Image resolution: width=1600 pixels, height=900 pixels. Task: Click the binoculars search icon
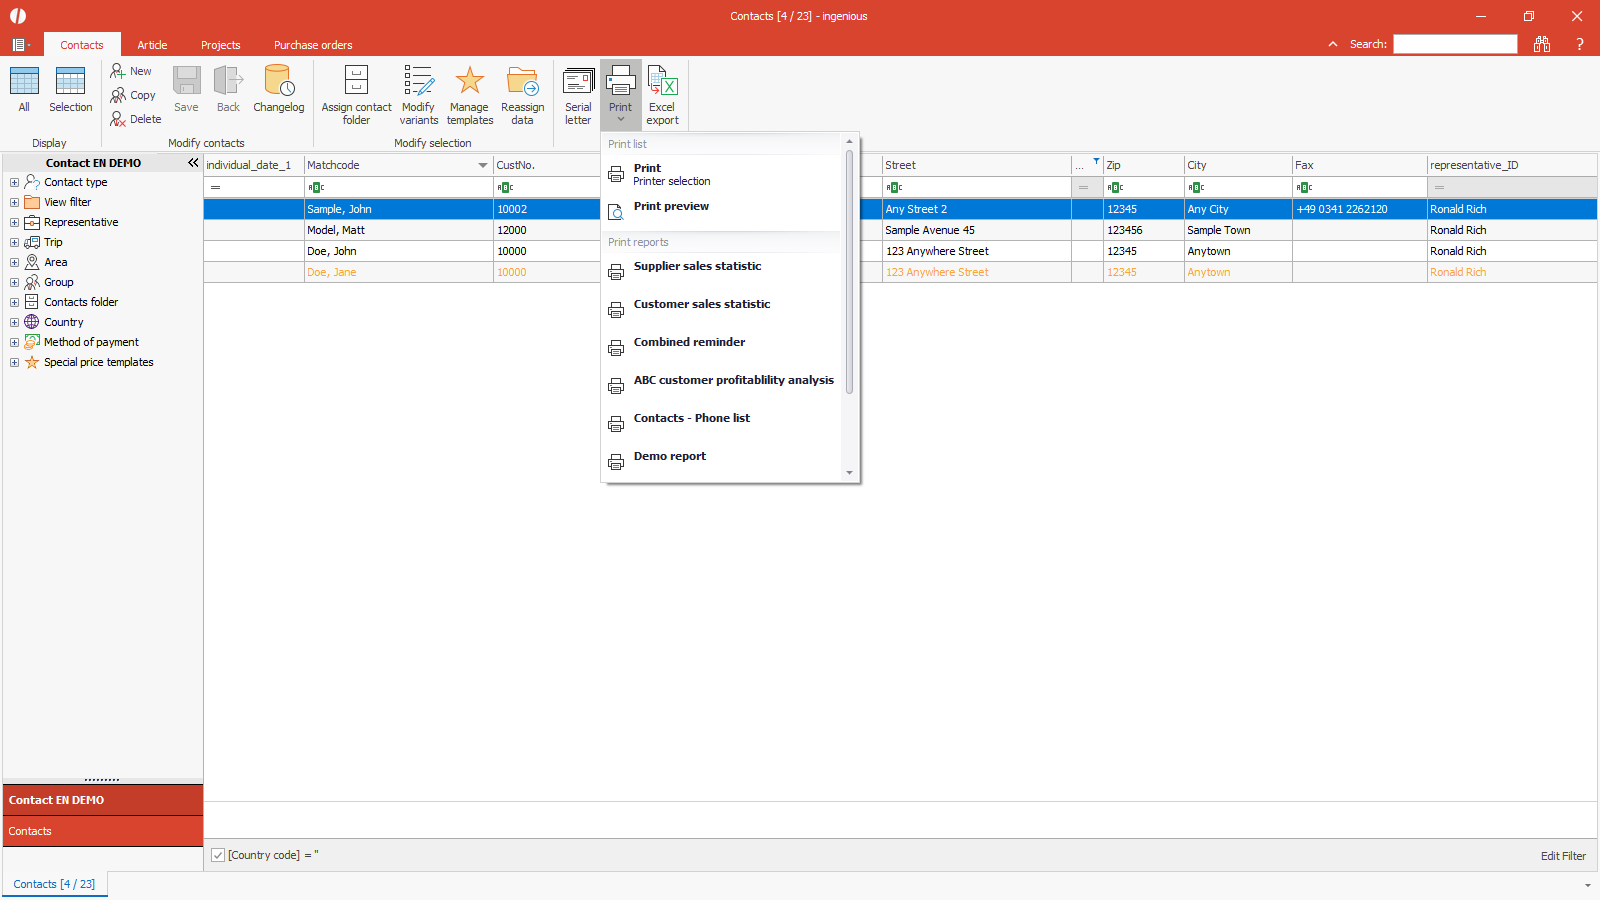click(1542, 44)
